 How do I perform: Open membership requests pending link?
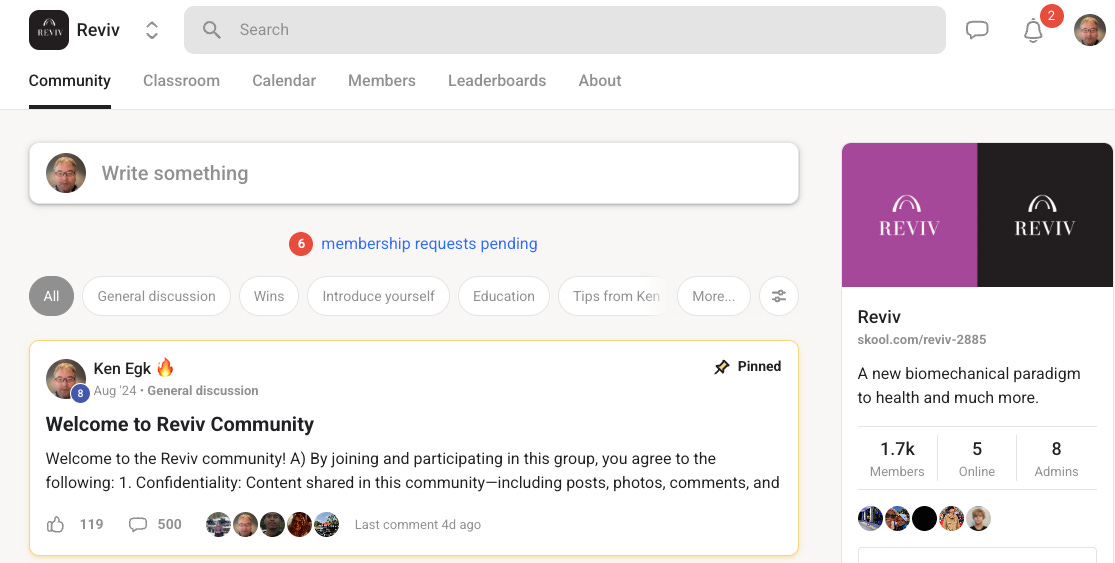point(430,244)
